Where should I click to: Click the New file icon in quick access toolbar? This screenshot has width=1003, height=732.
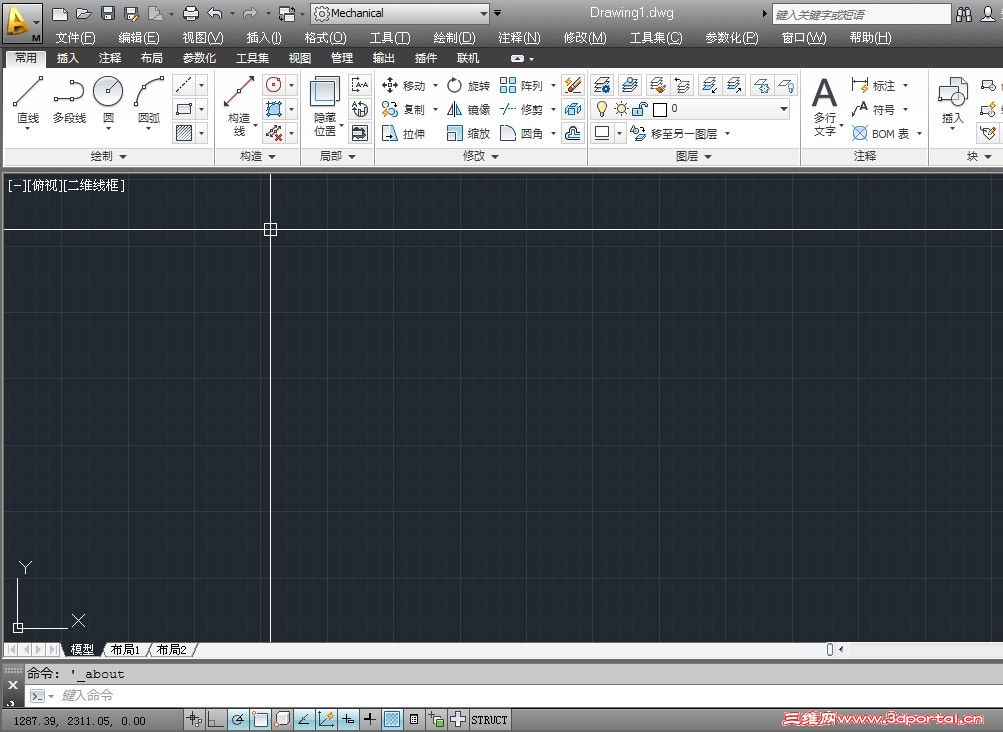point(59,13)
